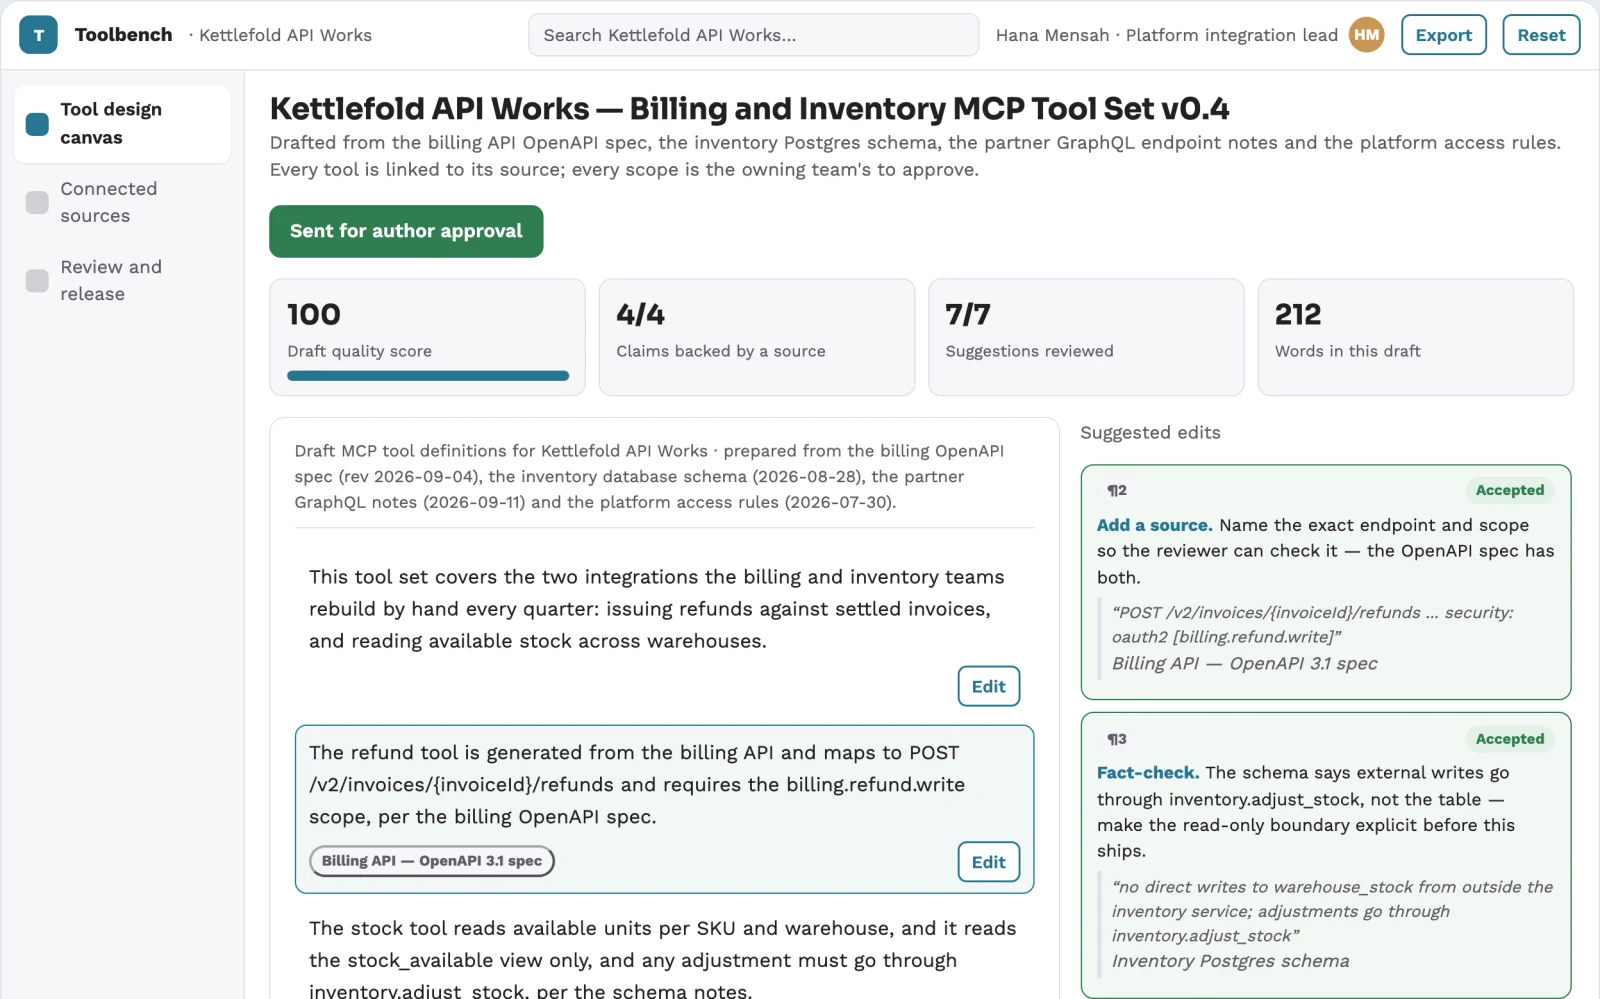Select the refund tool paragraph text
Viewport: 1600px width, 999px height.
637,785
